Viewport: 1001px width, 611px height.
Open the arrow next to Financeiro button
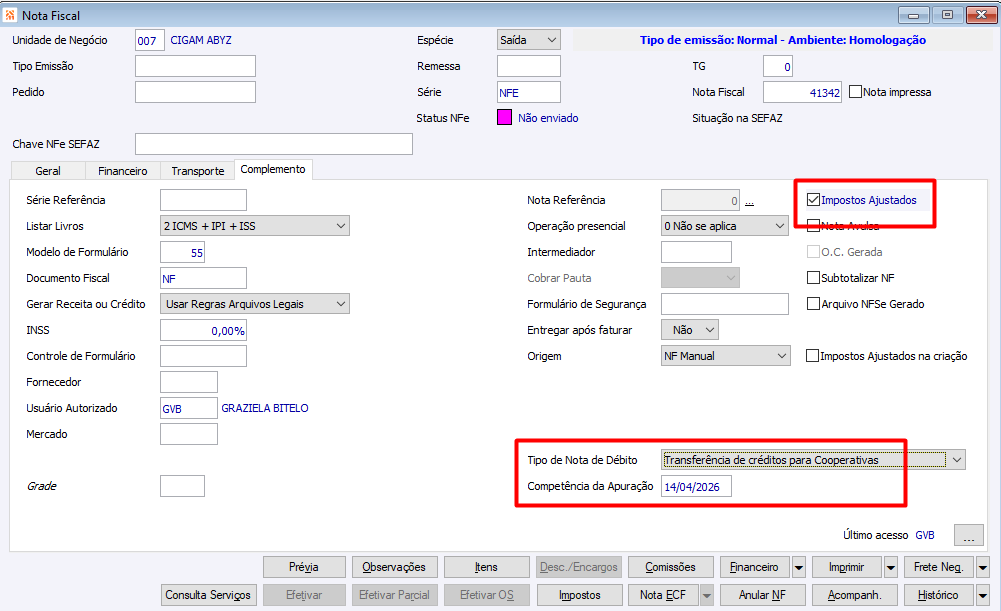799,567
